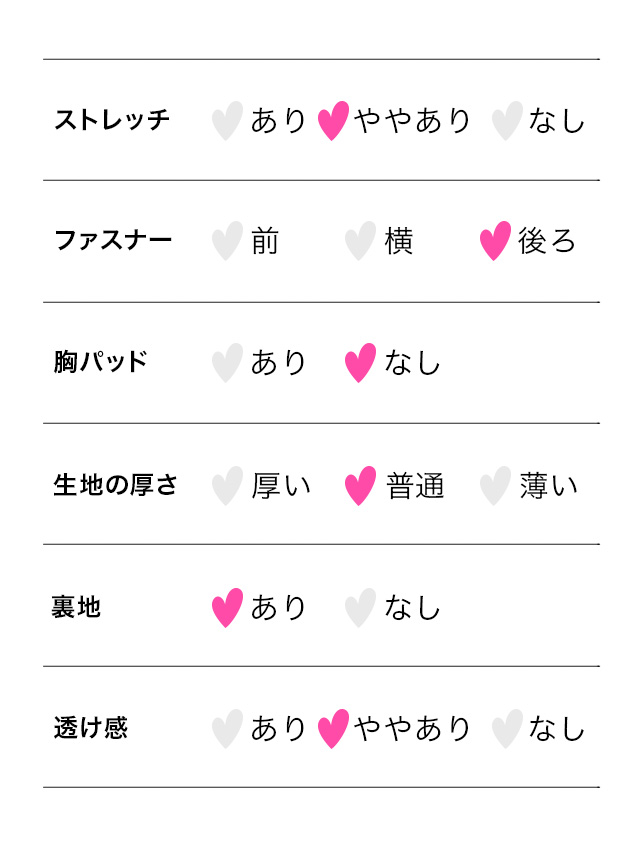This screenshot has width=640, height=854.
Task: Click the gray heart for 胸パッド あり
Action: click(x=227, y=363)
